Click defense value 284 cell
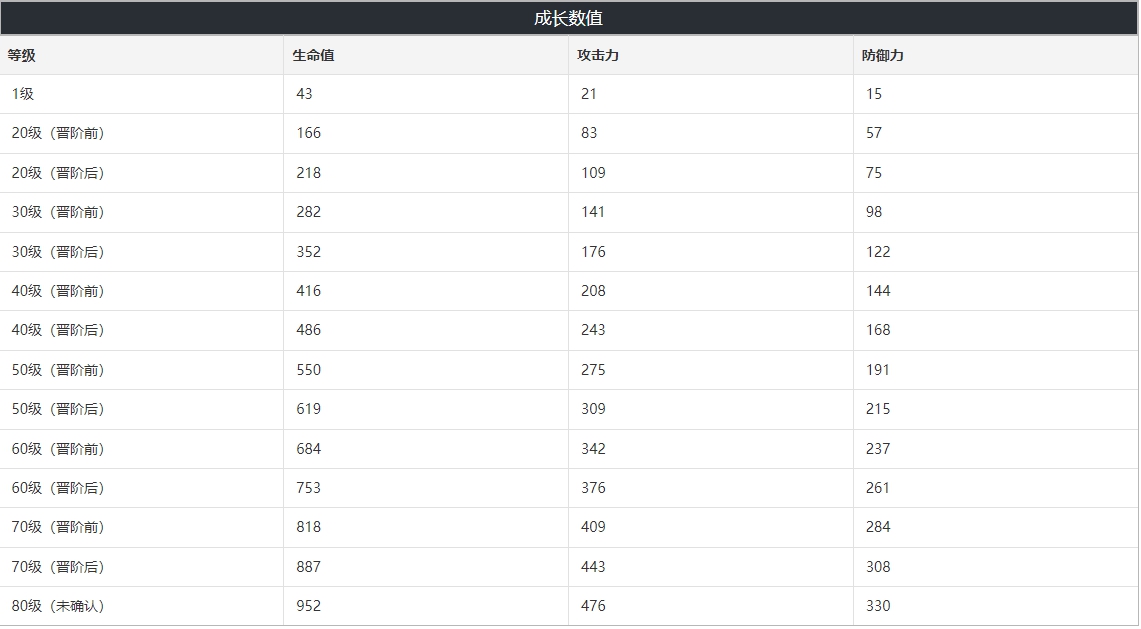The width and height of the screenshot is (1141, 629). pyautogui.click(x=996, y=527)
